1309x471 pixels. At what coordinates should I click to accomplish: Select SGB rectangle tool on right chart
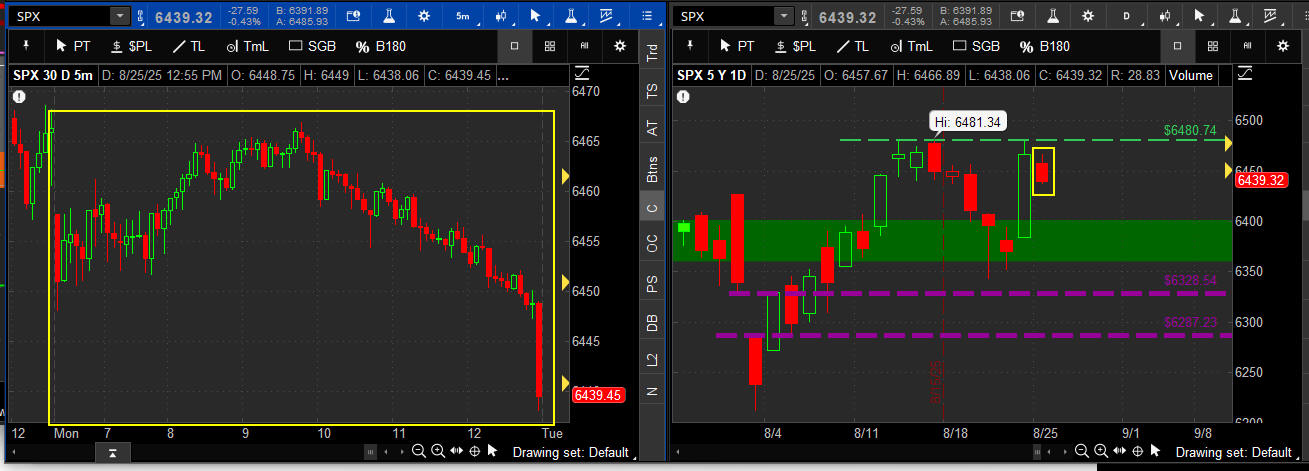pyautogui.click(x=977, y=46)
